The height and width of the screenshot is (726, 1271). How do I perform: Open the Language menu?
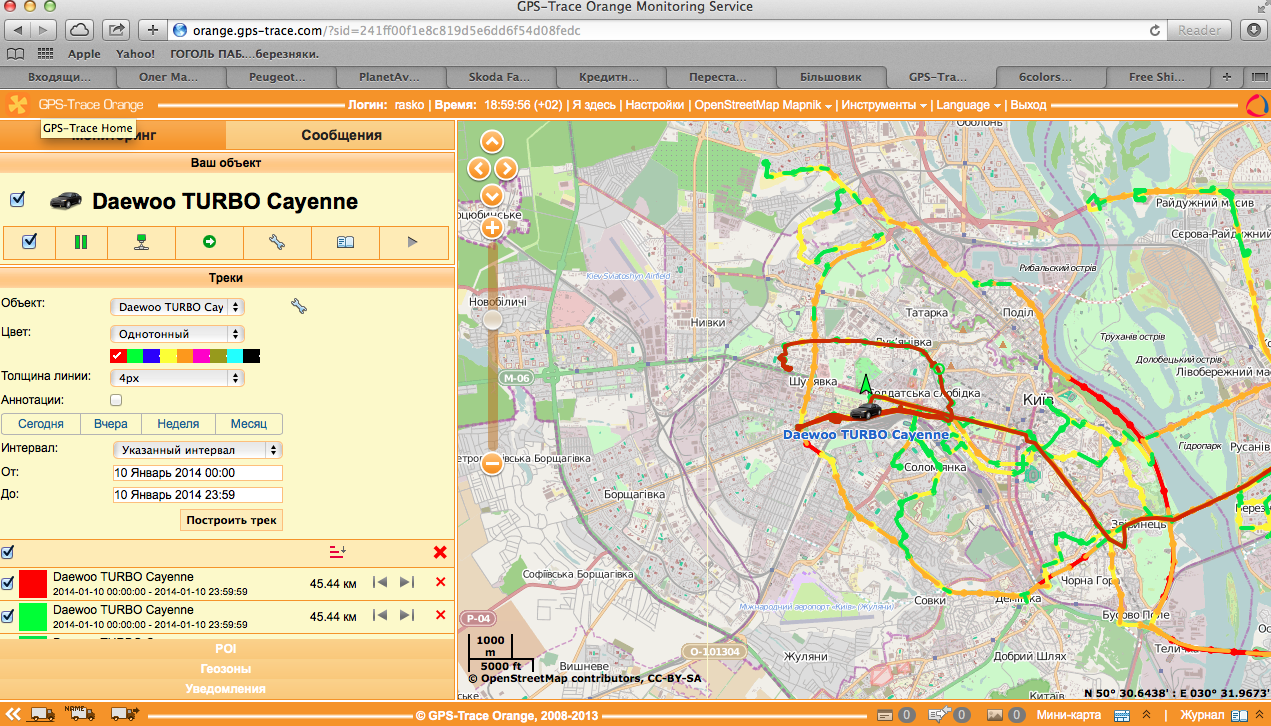pos(969,105)
